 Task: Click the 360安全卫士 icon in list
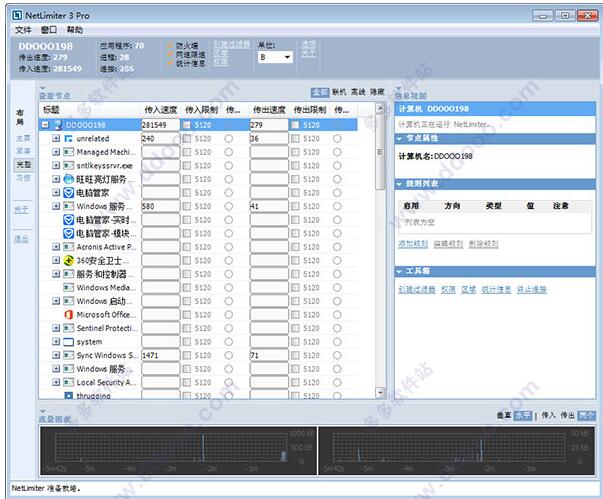(x=68, y=260)
